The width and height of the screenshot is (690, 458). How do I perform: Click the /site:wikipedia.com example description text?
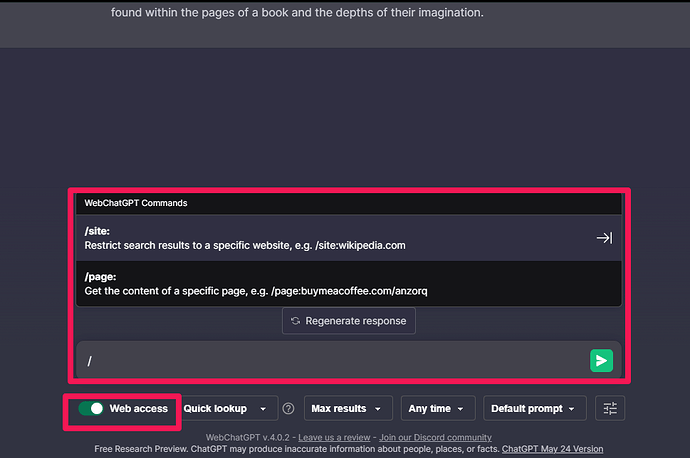tap(245, 245)
